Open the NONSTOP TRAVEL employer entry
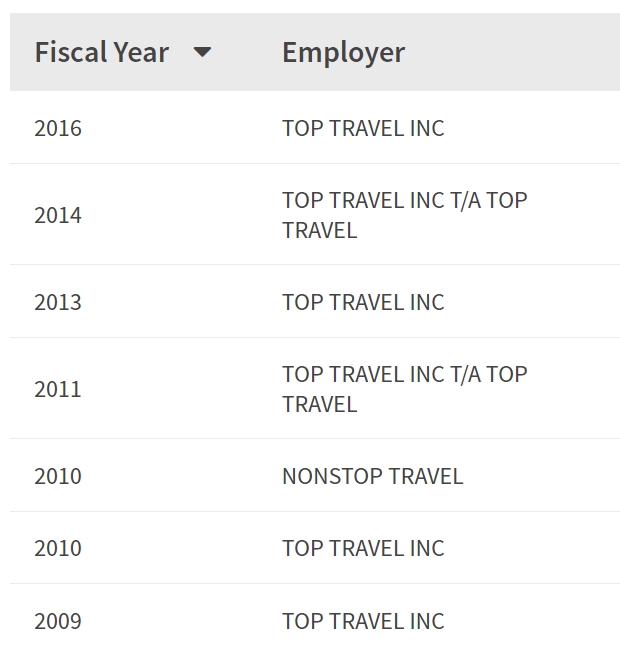This screenshot has width=620, height=661. tap(372, 476)
